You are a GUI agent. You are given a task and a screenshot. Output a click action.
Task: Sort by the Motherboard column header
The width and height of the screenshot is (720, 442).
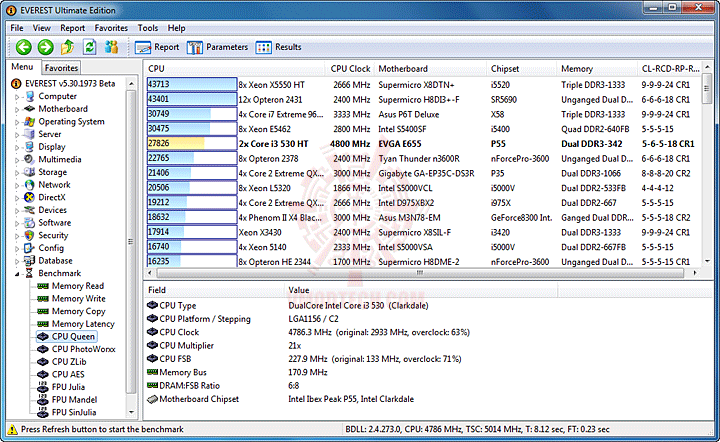(x=430, y=68)
